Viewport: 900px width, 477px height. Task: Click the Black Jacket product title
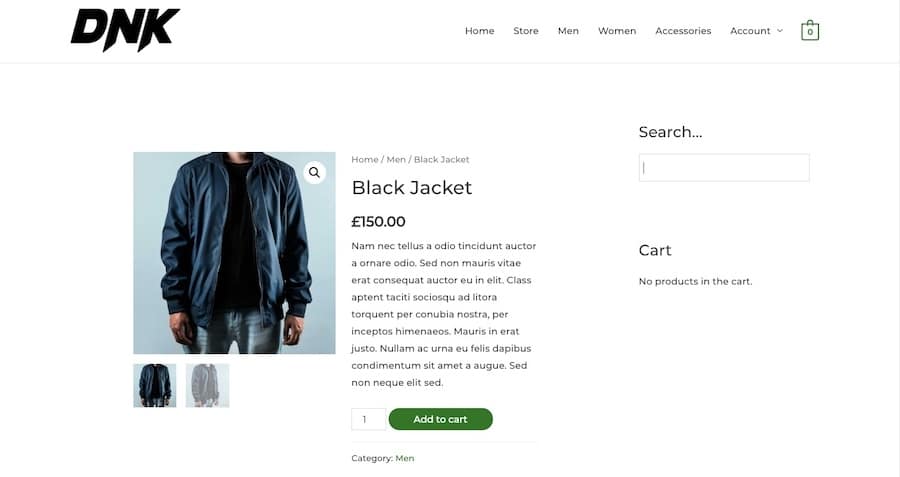click(412, 188)
